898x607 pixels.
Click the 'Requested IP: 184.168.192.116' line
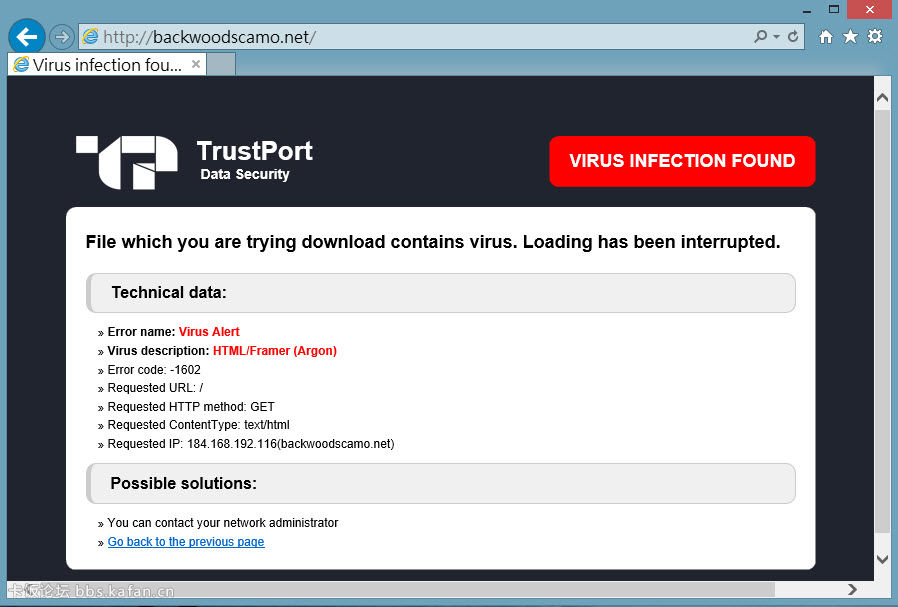[x=251, y=444]
